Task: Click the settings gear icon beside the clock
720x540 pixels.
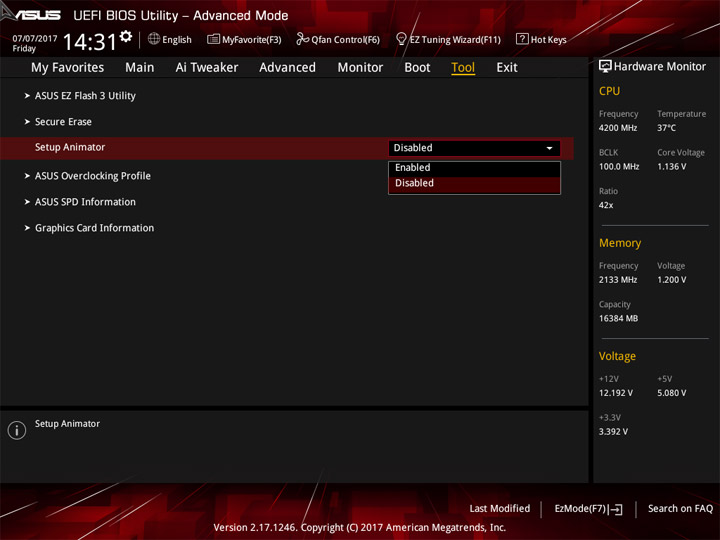Action: 126,36
